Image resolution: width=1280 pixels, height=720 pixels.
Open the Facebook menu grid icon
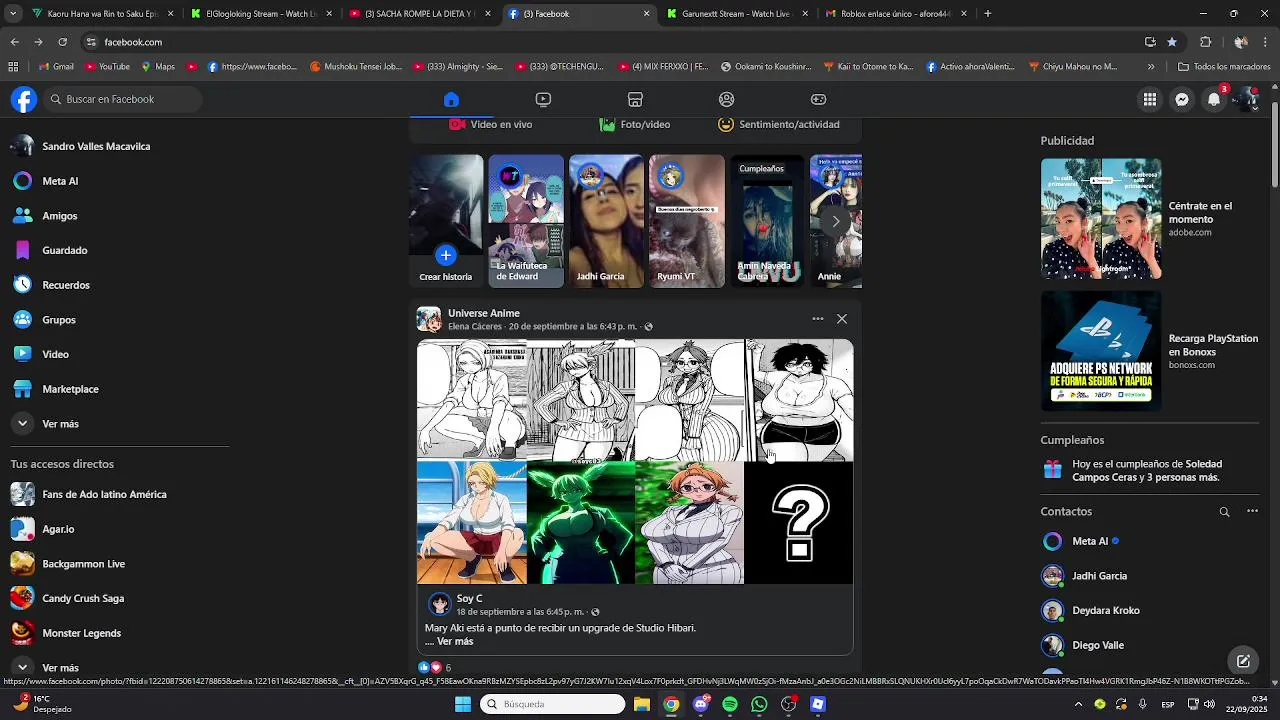(x=1150, y=99)
